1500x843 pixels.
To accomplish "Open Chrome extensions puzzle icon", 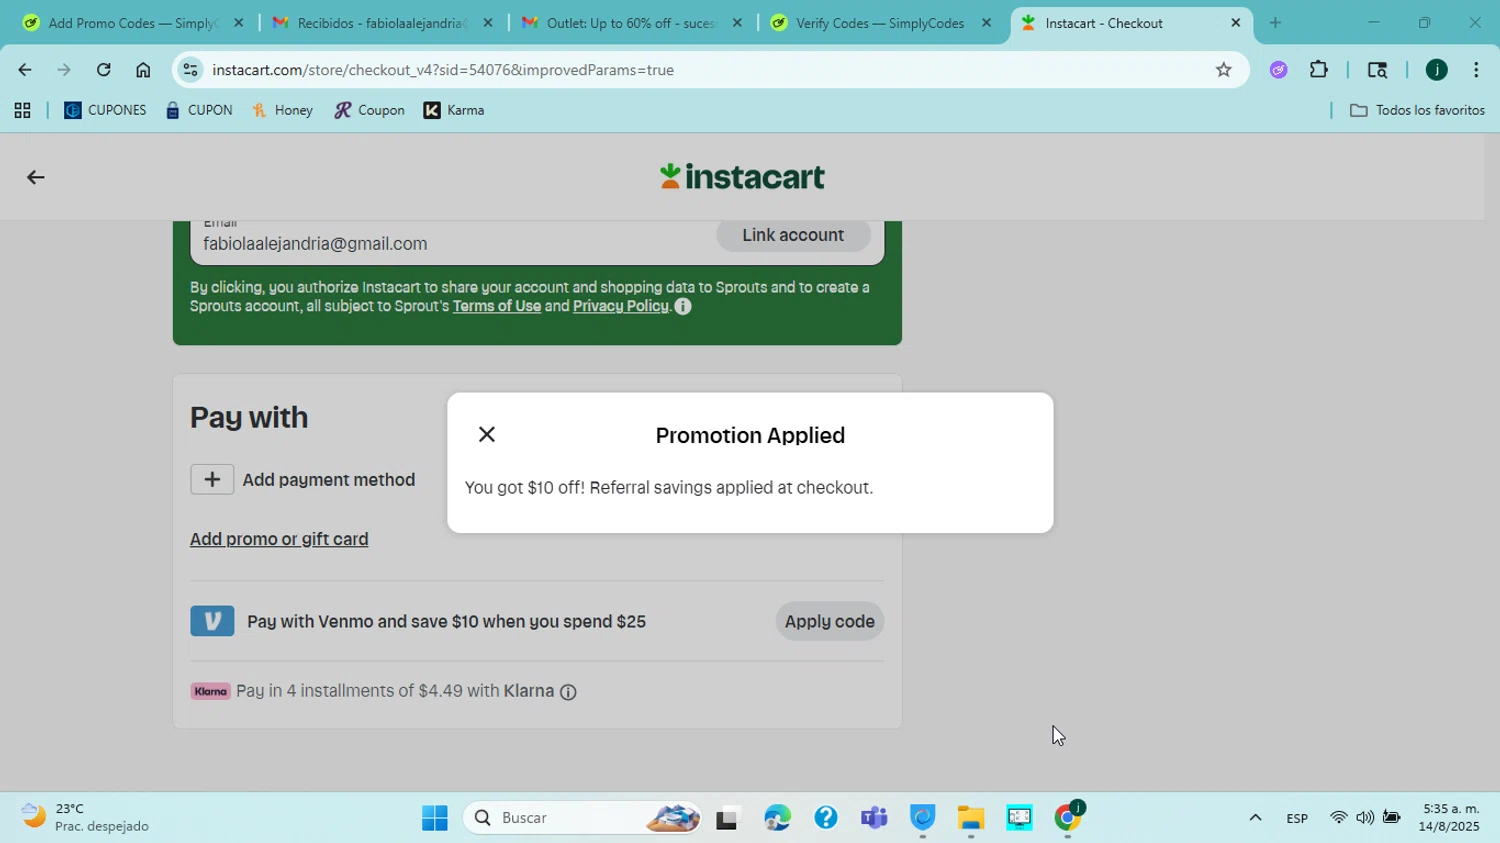I will point(1319,70).
